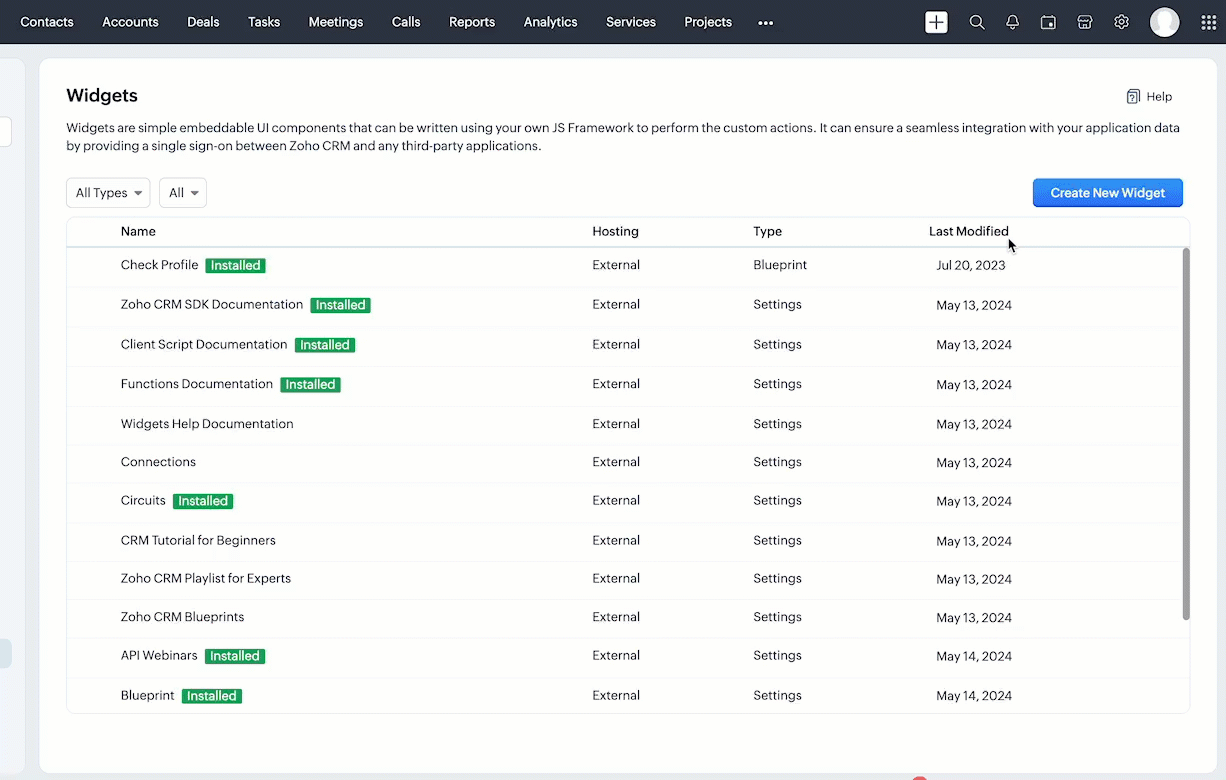
Task: Open the Blueprint widget in last row
Action: click(148, 695)
